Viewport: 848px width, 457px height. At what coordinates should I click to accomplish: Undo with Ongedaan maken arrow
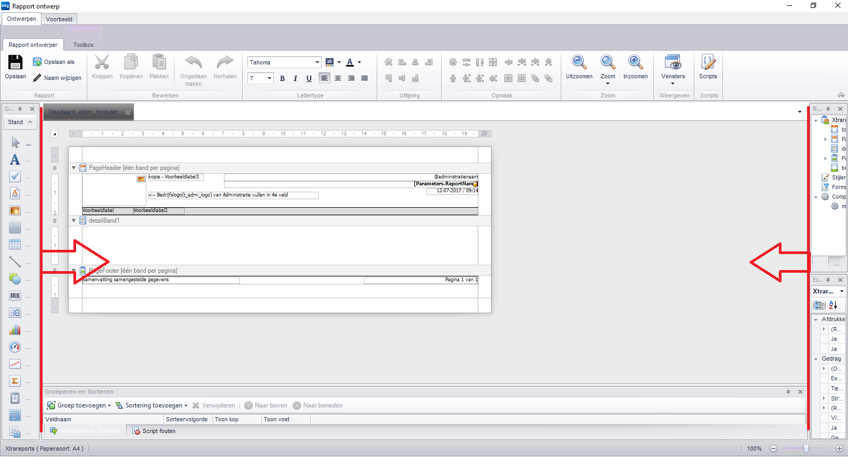pyautogui.click(x=193, y=62)
